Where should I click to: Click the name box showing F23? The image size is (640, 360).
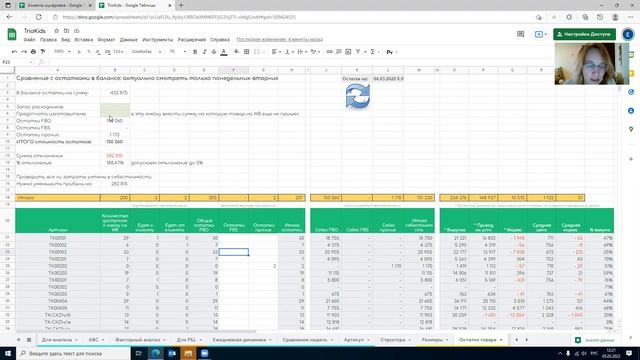click(16, 62)
